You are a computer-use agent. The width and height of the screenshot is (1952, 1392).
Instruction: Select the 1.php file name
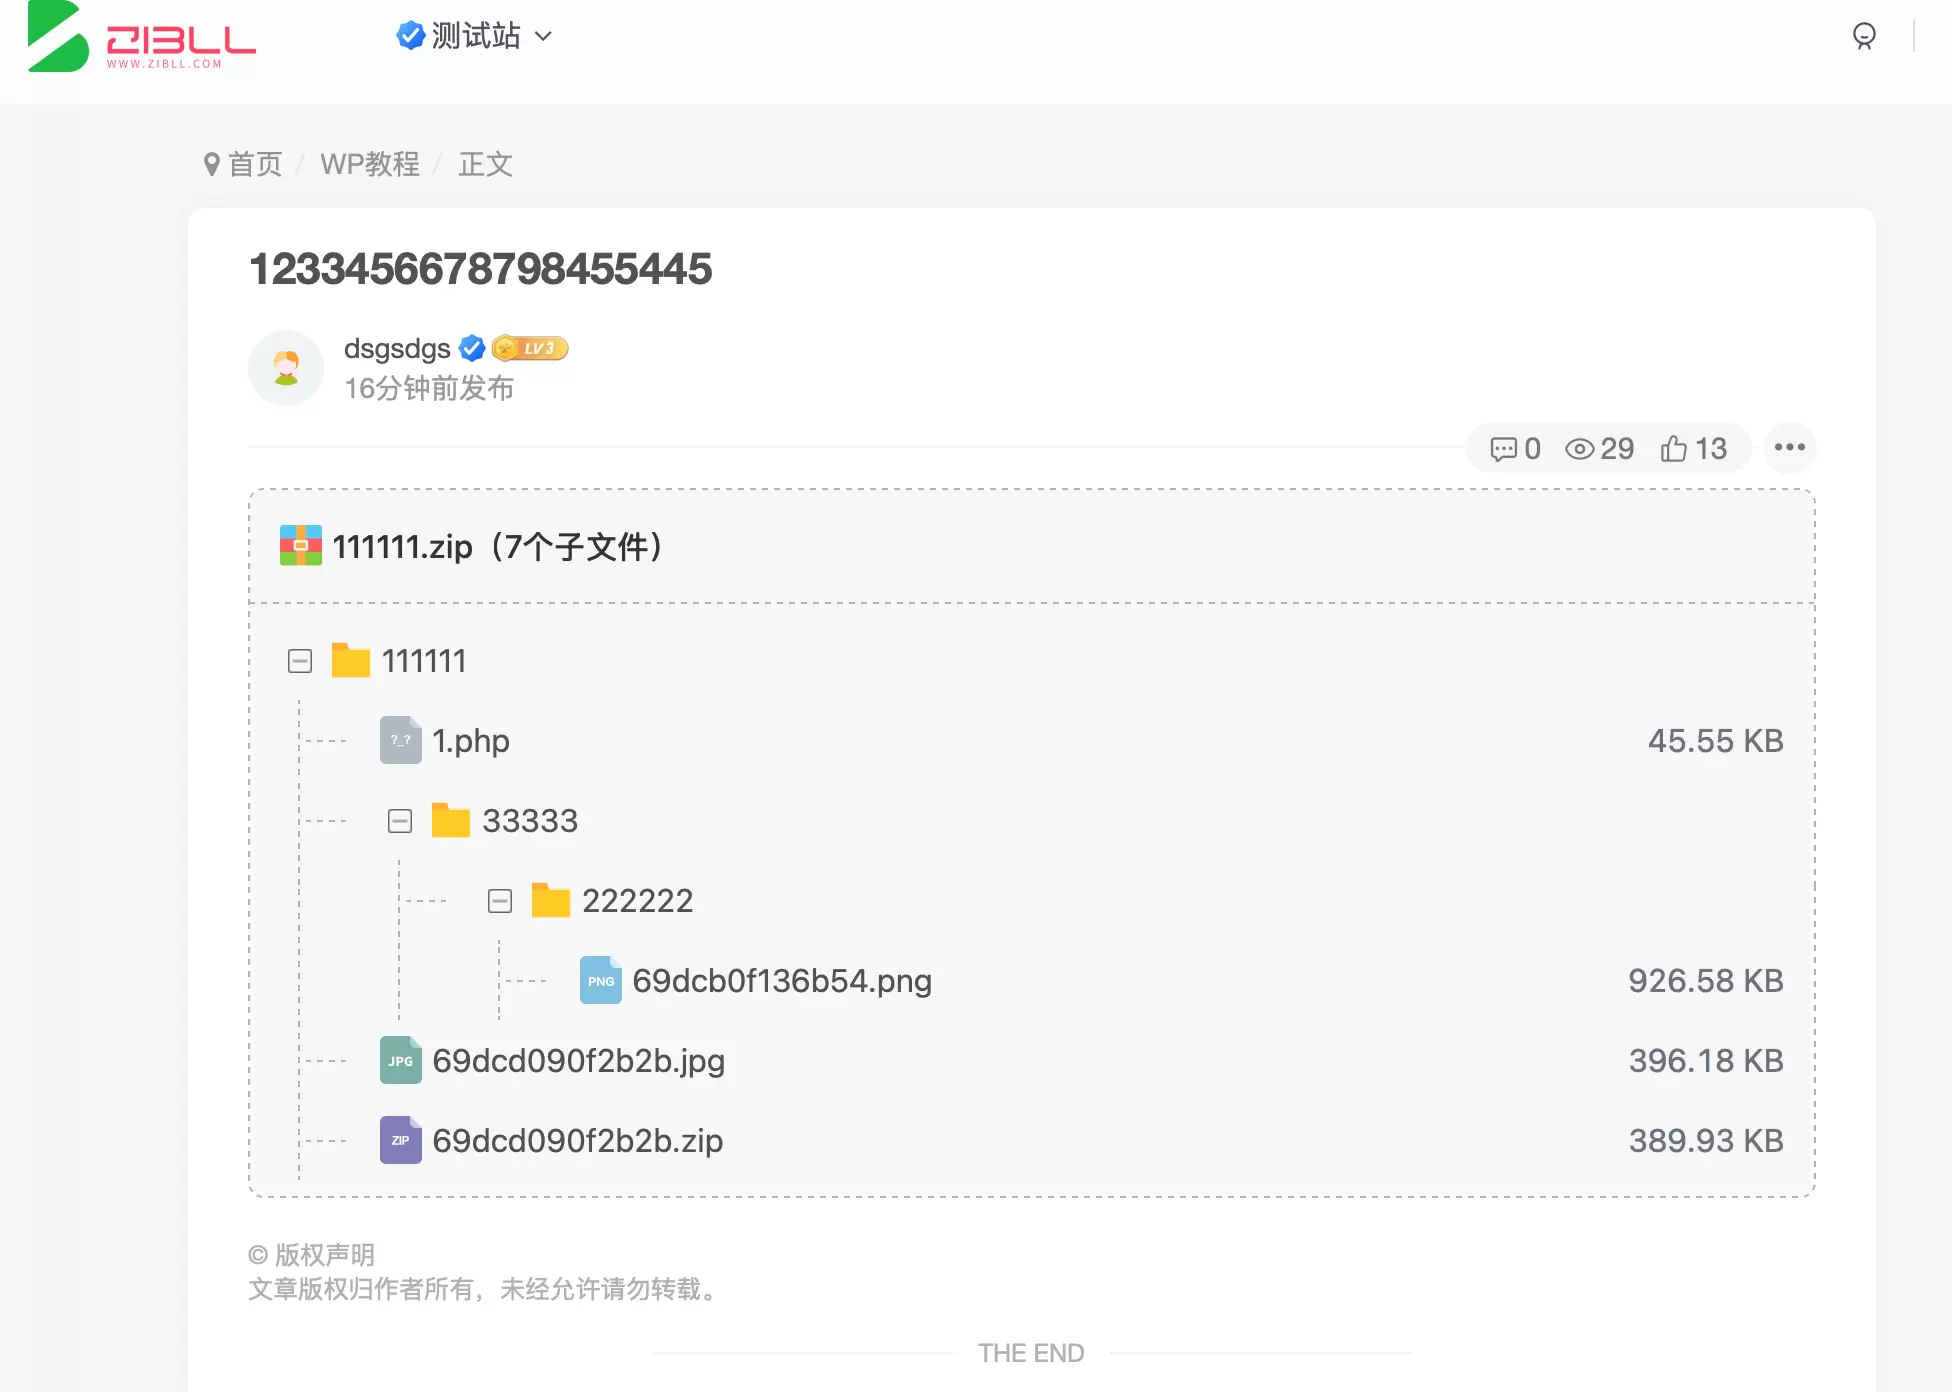click(471, 741)
